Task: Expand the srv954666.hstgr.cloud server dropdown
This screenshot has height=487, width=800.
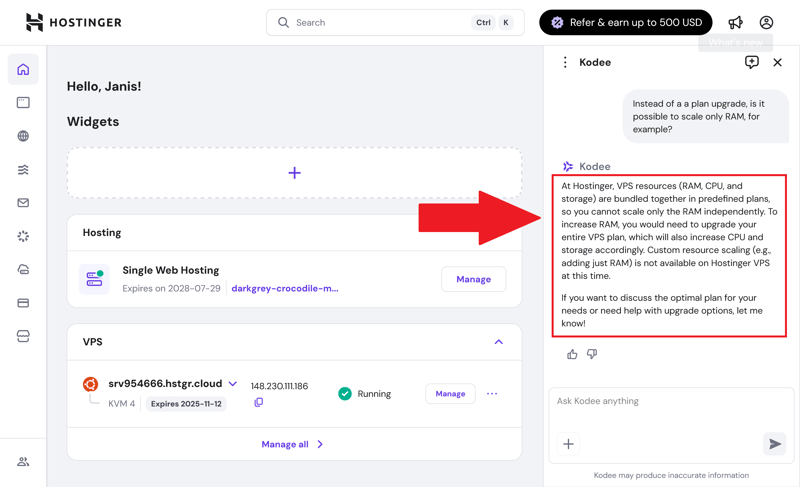Action: tap(233, 384)
